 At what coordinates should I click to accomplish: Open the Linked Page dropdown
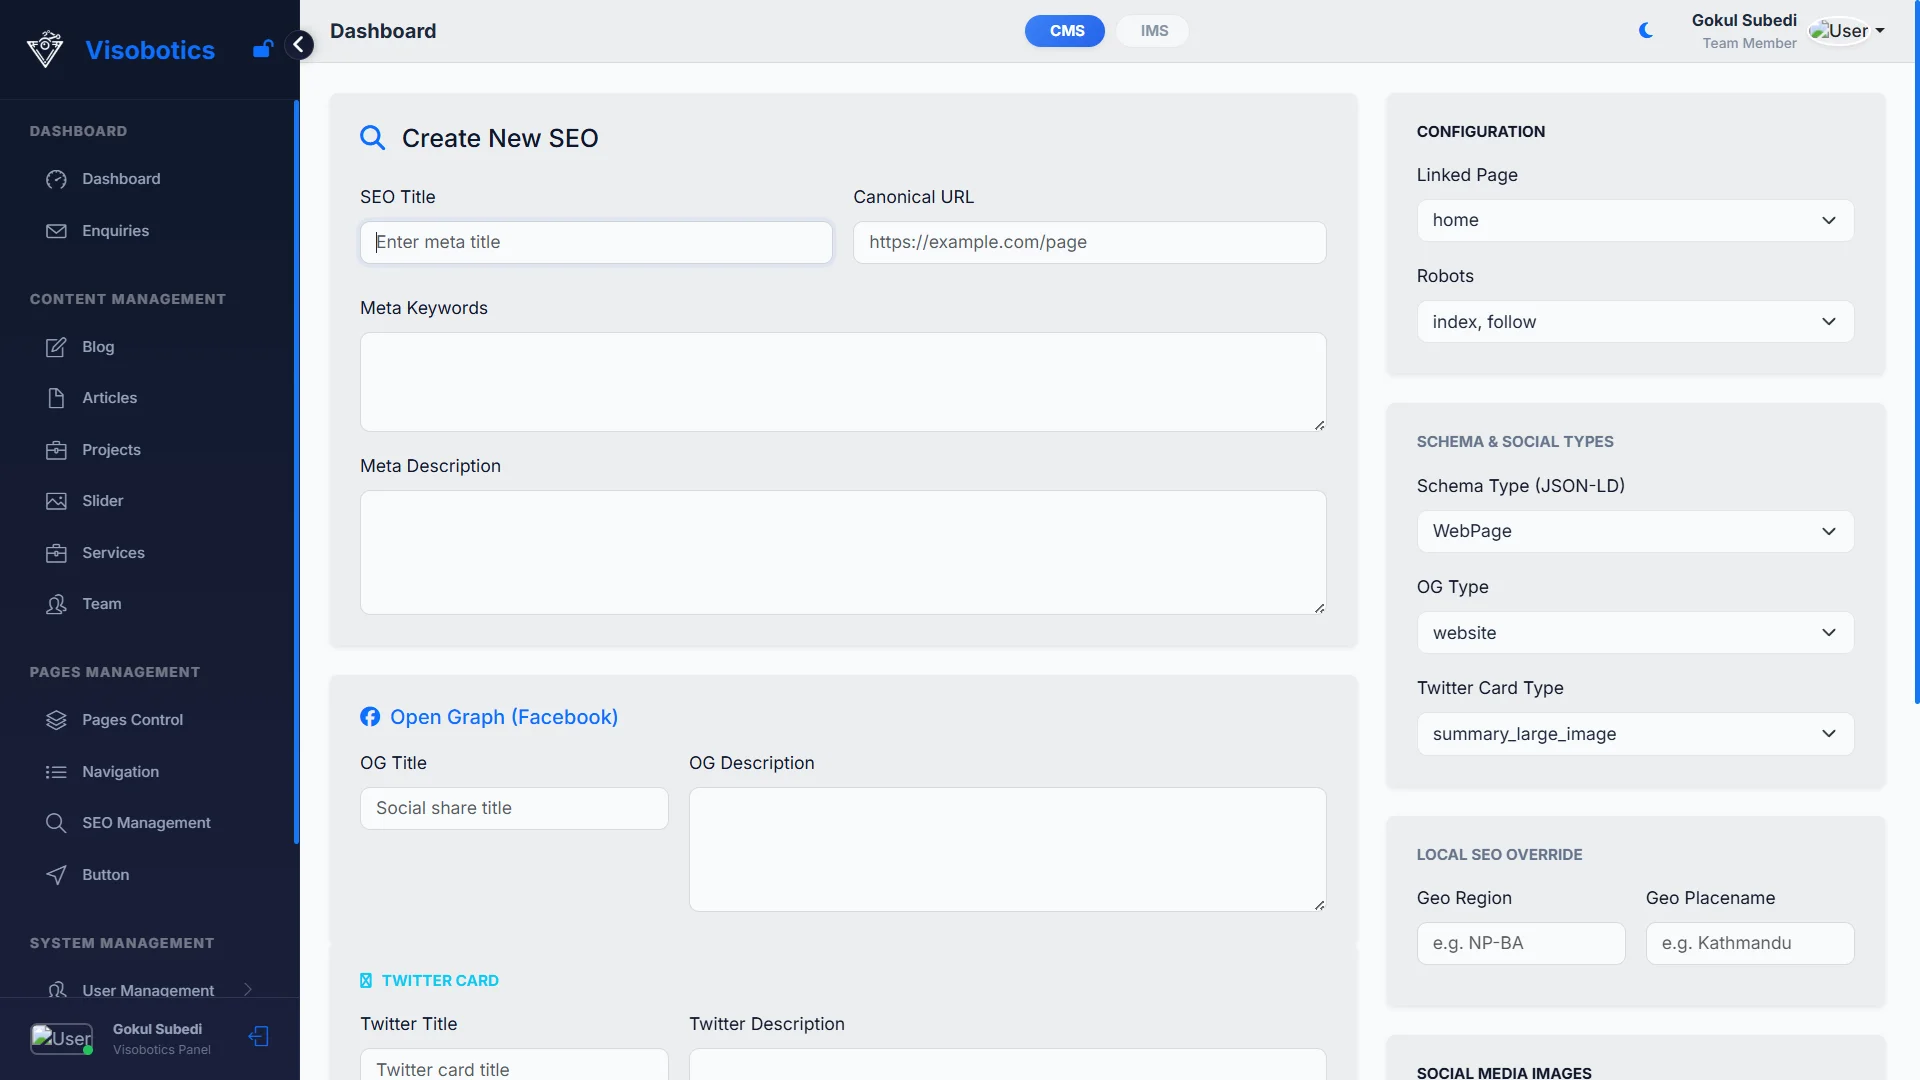click(x=1634, y=221)
